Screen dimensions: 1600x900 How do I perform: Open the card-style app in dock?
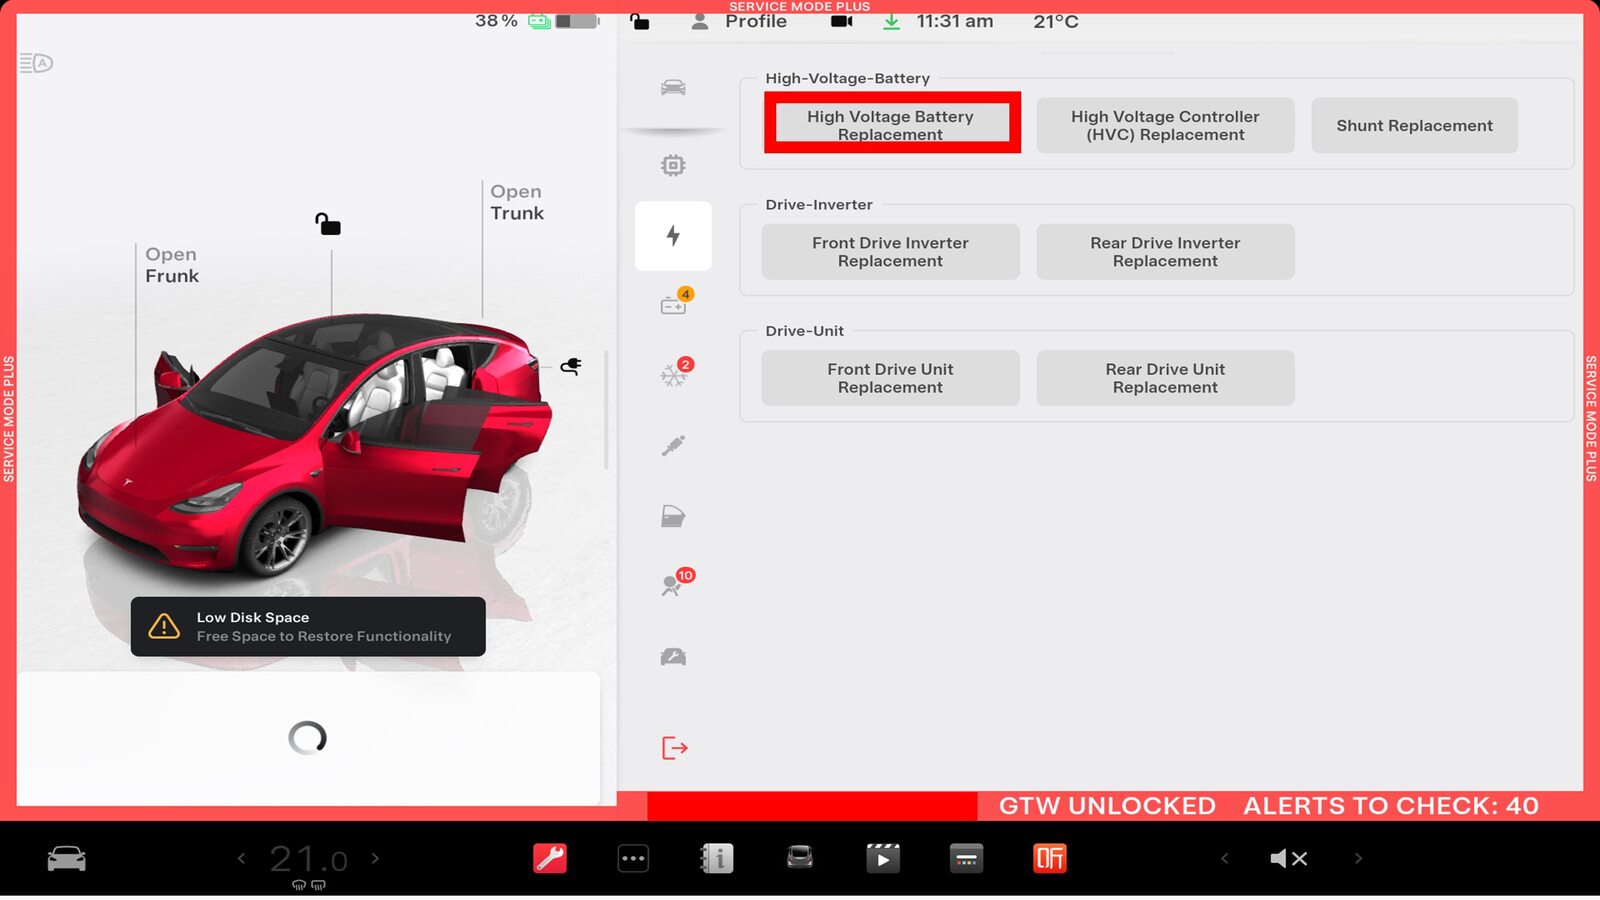point(966,858)
